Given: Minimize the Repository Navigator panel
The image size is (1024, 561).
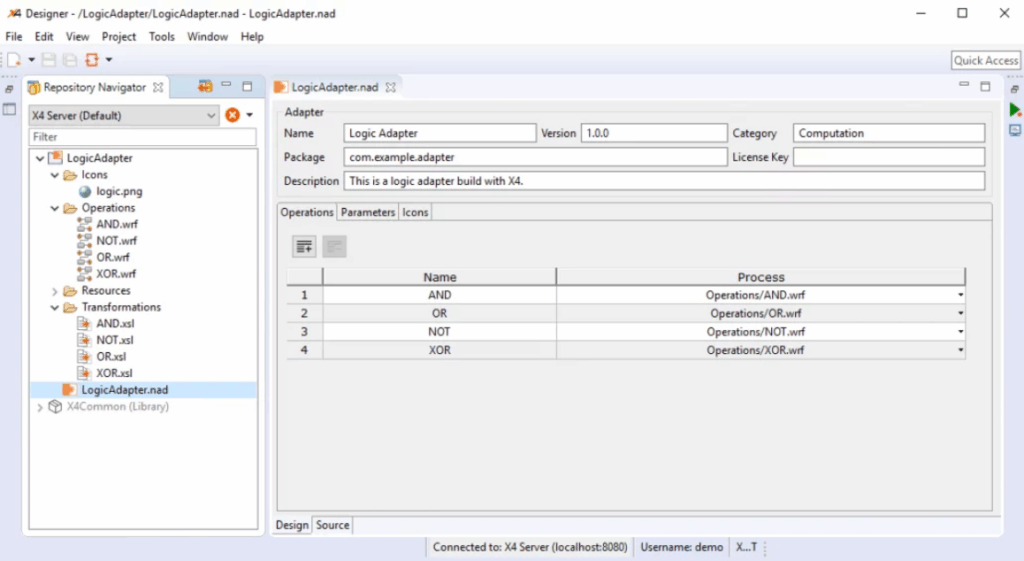Looking at the screenshot, I should [x=227, y=87].
